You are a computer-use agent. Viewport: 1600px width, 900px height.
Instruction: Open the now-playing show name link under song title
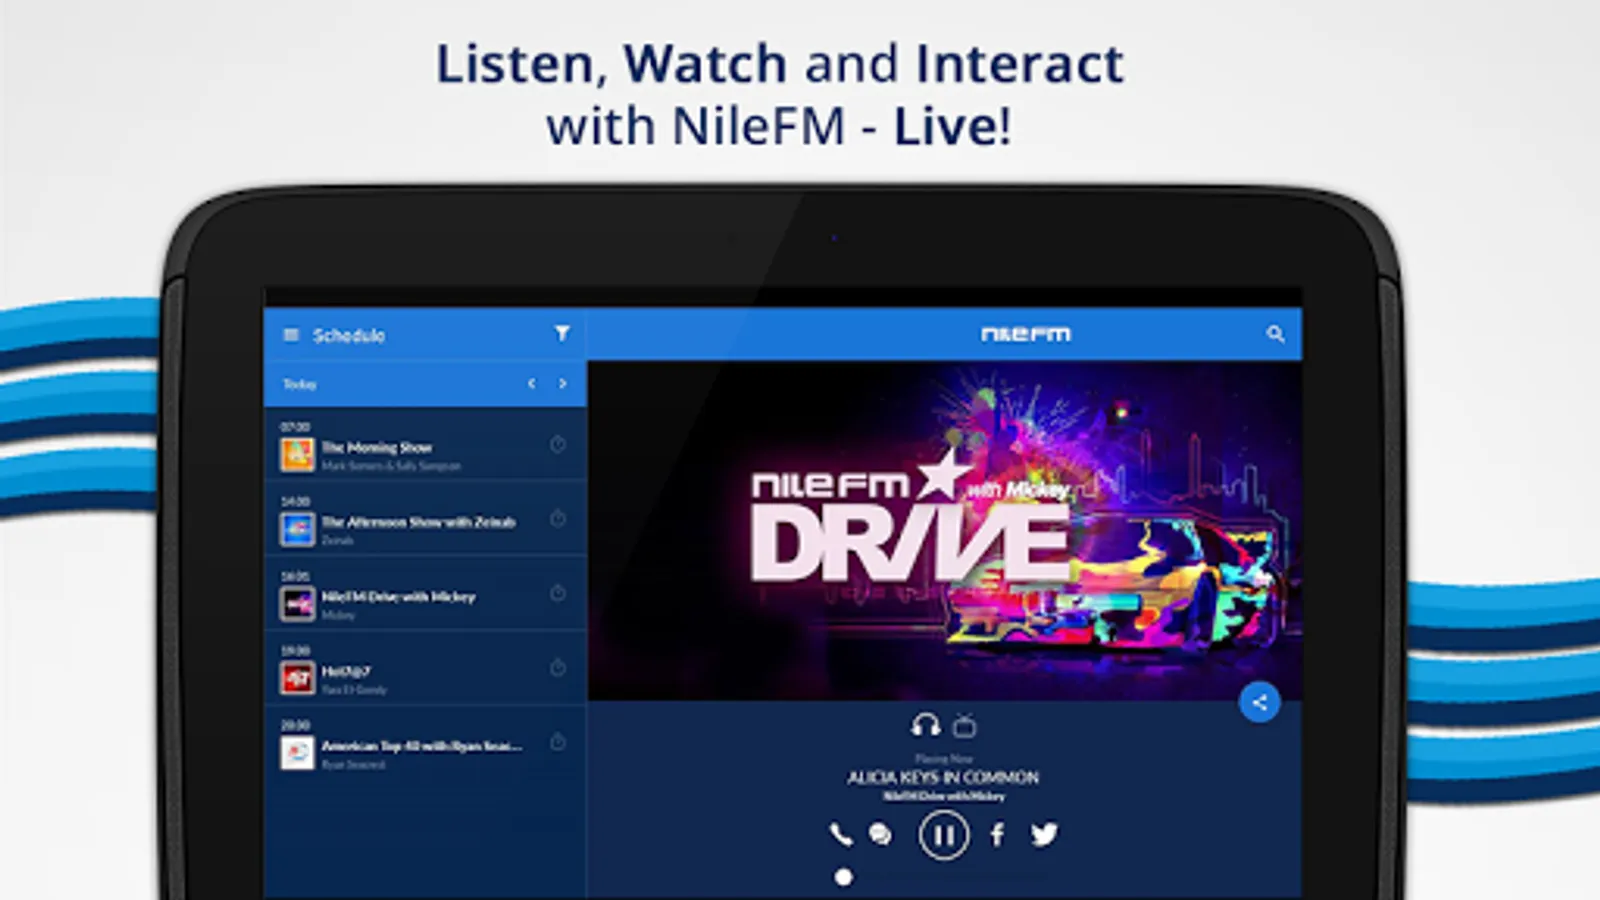[x=943, y=796]
